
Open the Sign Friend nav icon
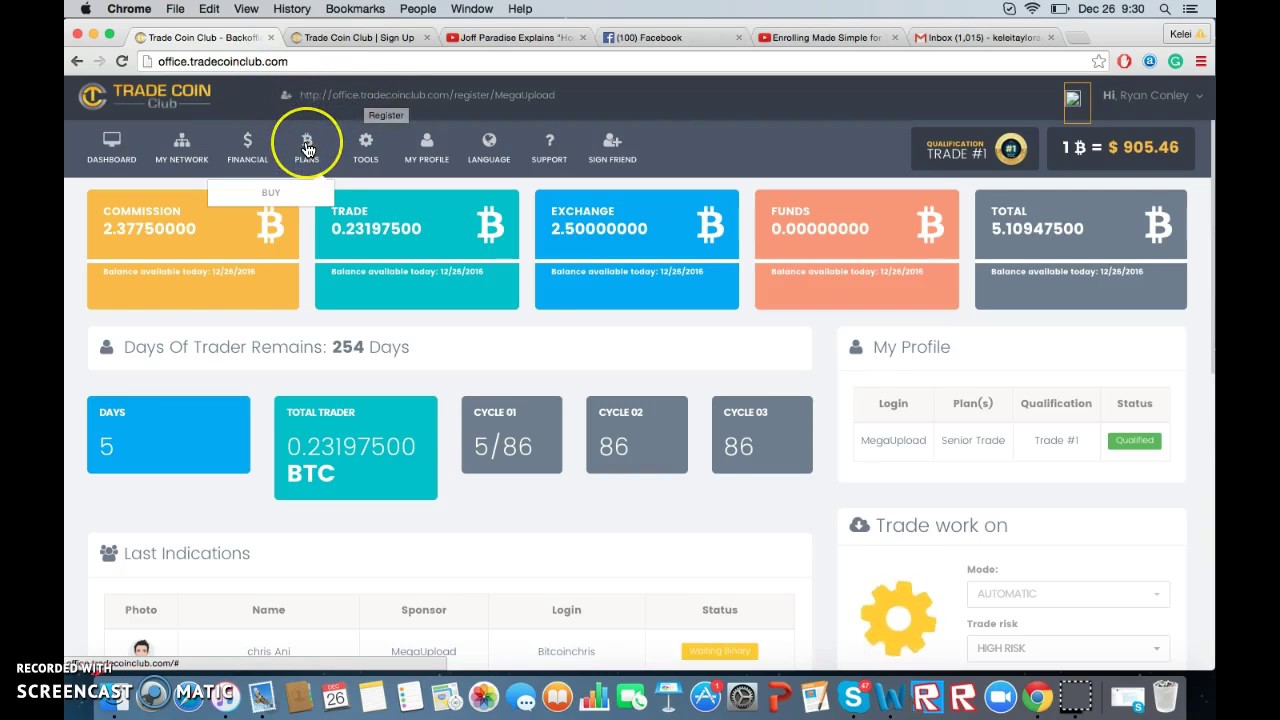pos(612,147)
